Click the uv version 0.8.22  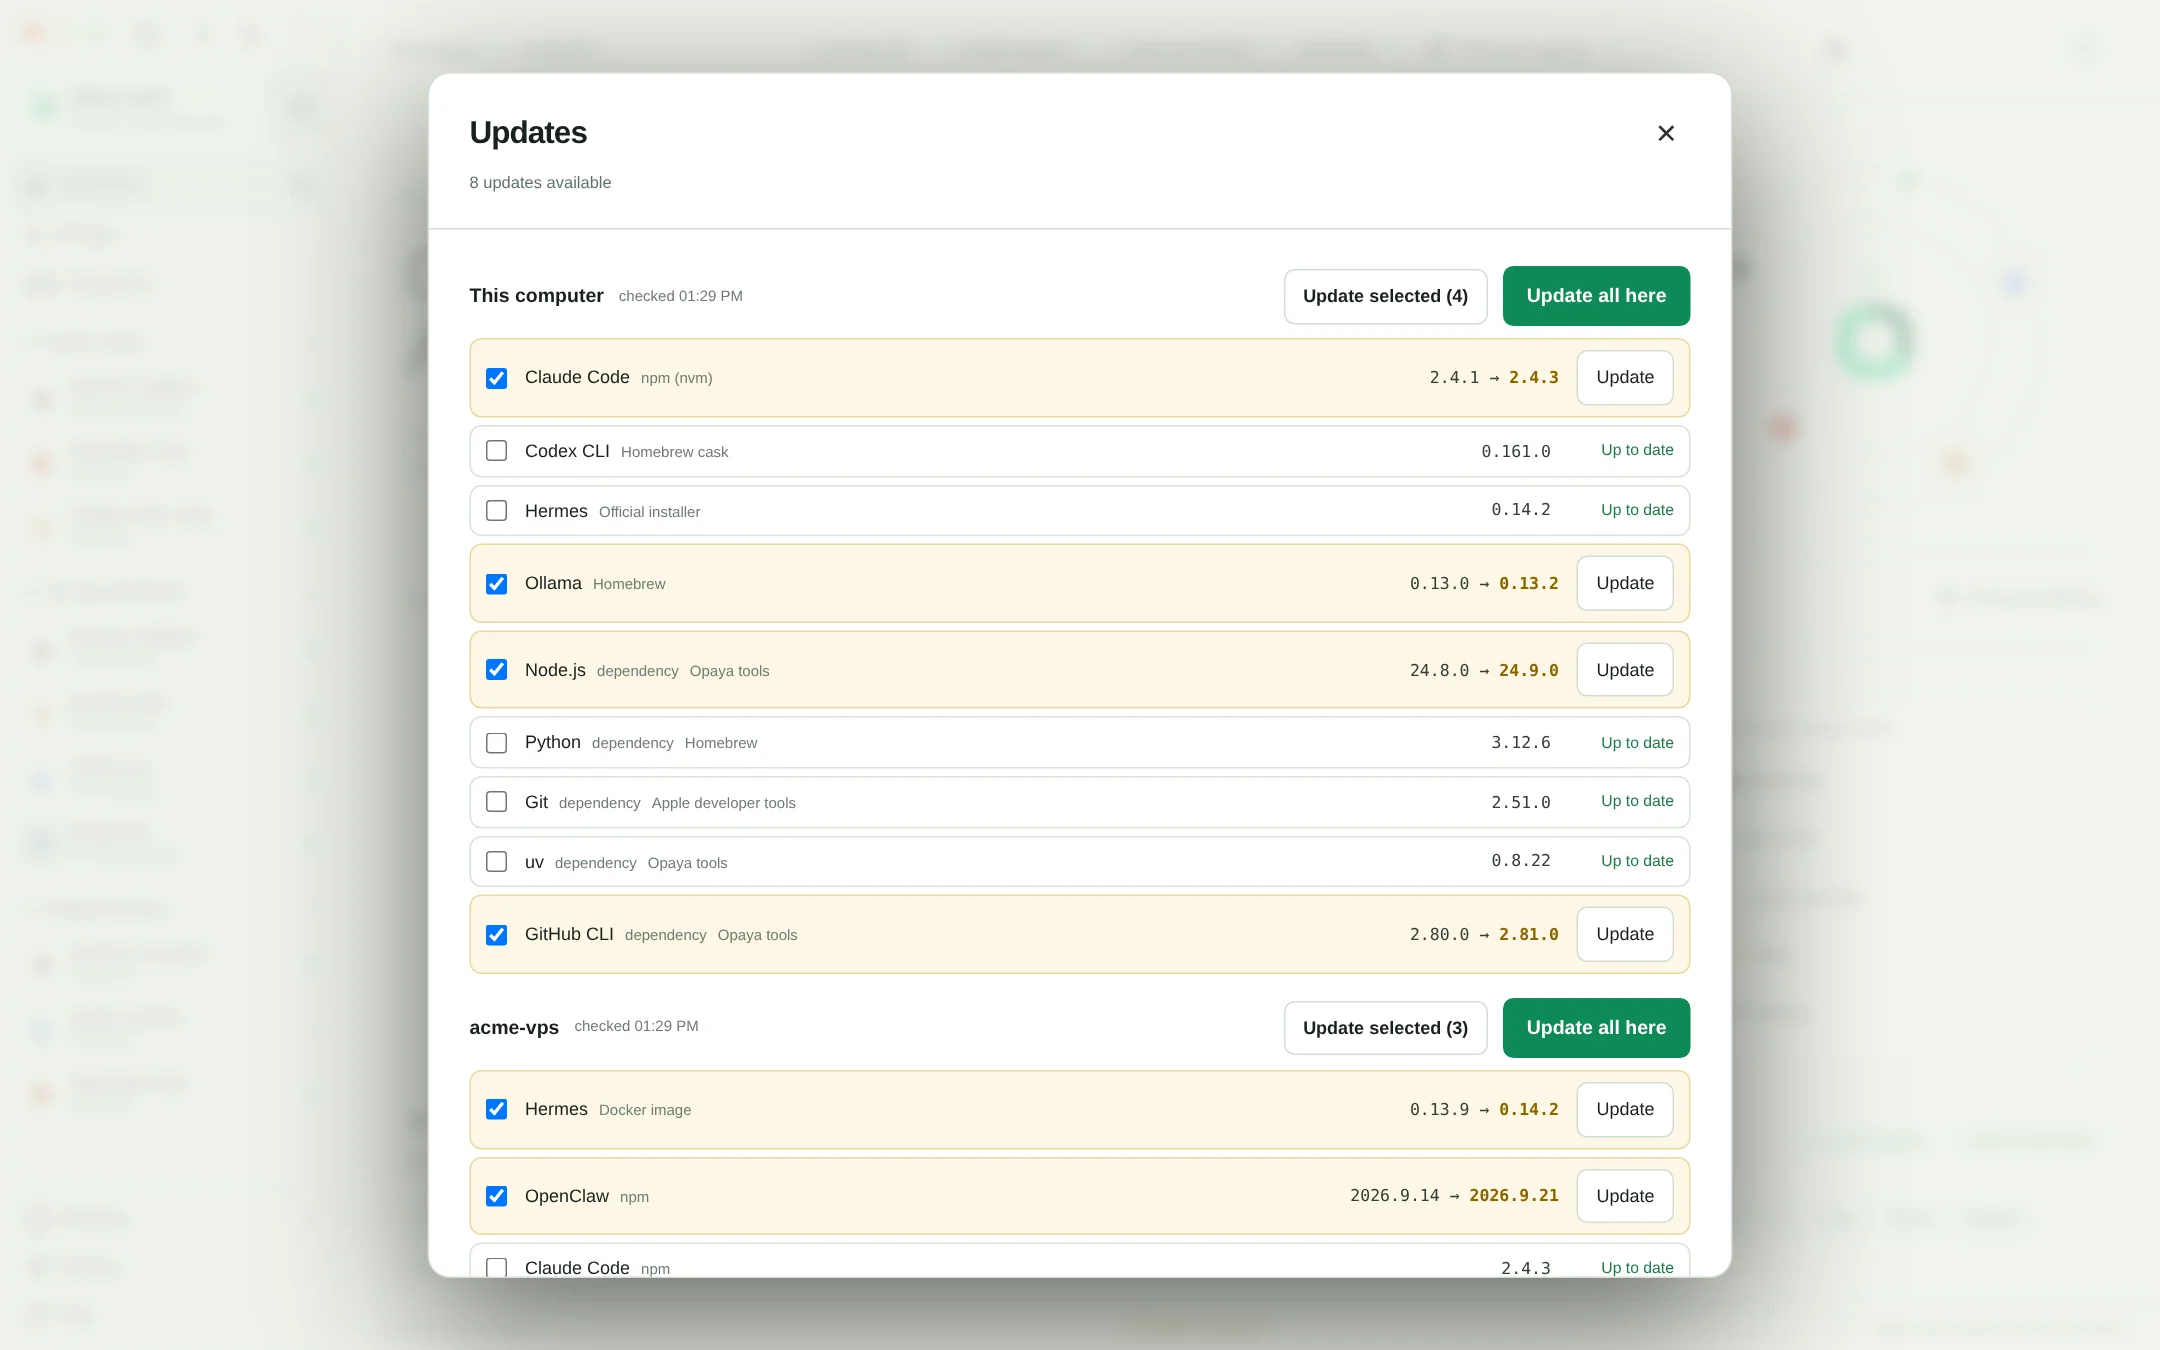tap(1520, 860)
